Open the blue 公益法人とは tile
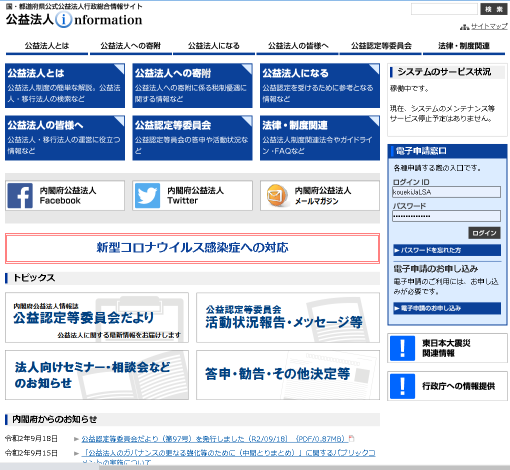This screenshot has height=470, width=510. 65,86
